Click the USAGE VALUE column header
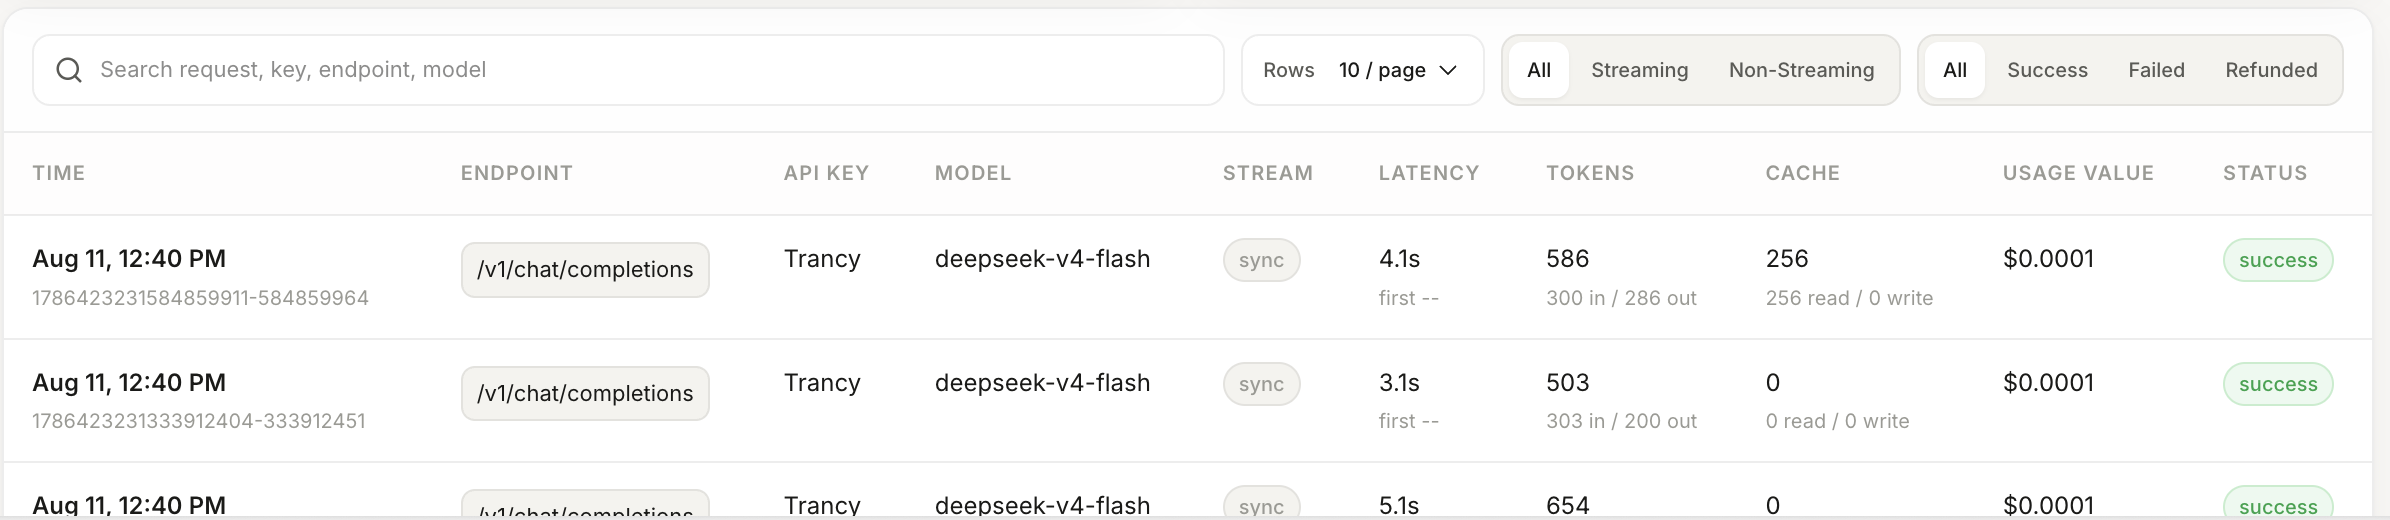 [x=2078, y=173]
